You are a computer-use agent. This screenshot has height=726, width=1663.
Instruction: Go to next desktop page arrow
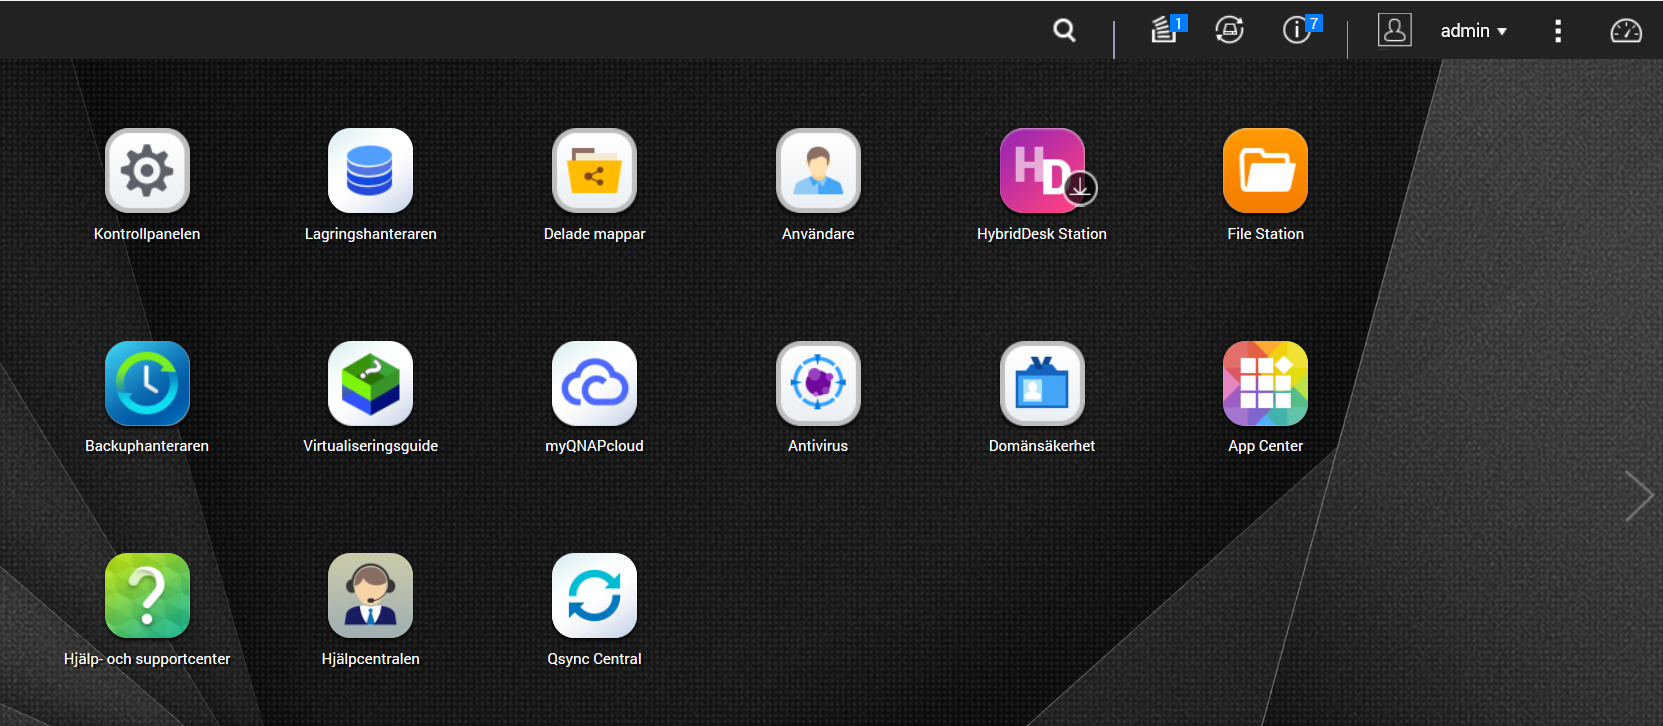1638,496
